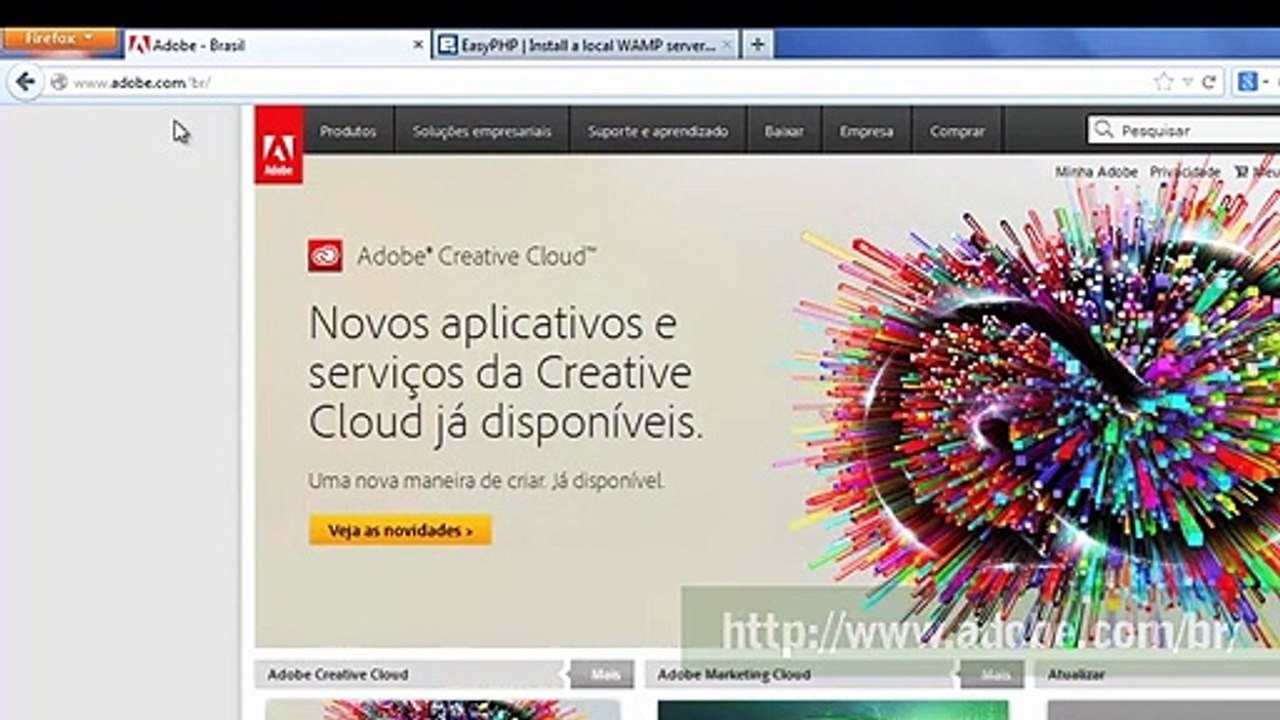1280x720 pixels.
Task: Close the EasyPHP tab
Action: coord(726,45)
